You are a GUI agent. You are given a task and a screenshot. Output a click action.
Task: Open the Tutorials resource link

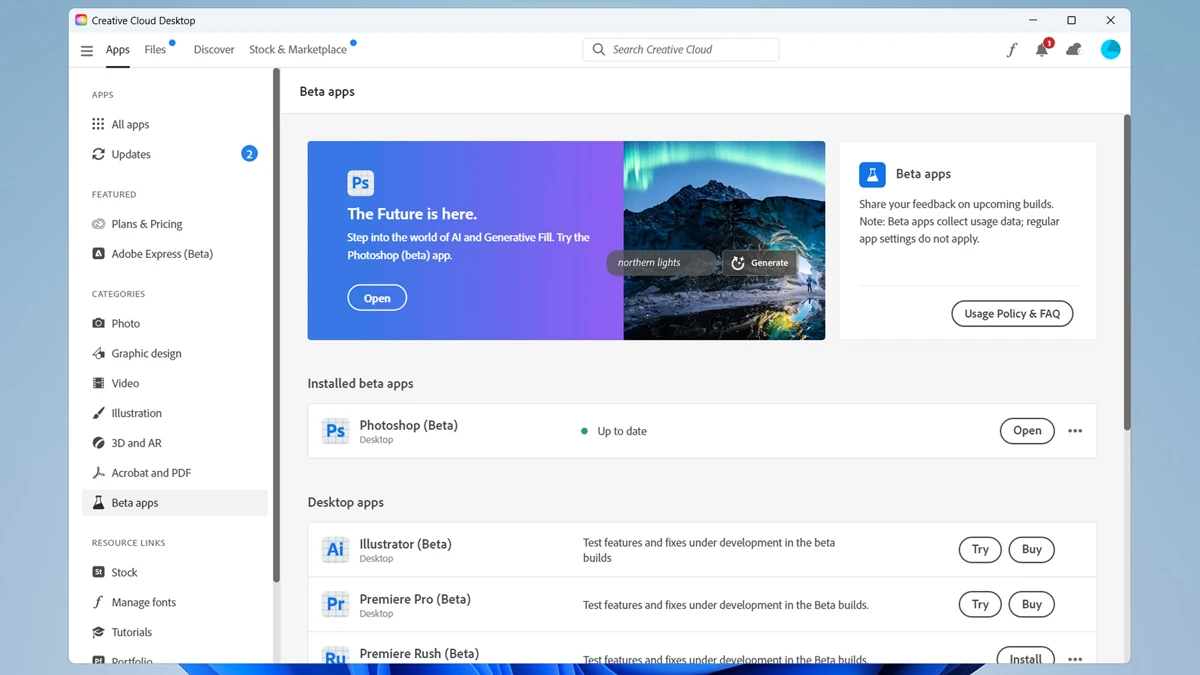click(x=131, y=633)
